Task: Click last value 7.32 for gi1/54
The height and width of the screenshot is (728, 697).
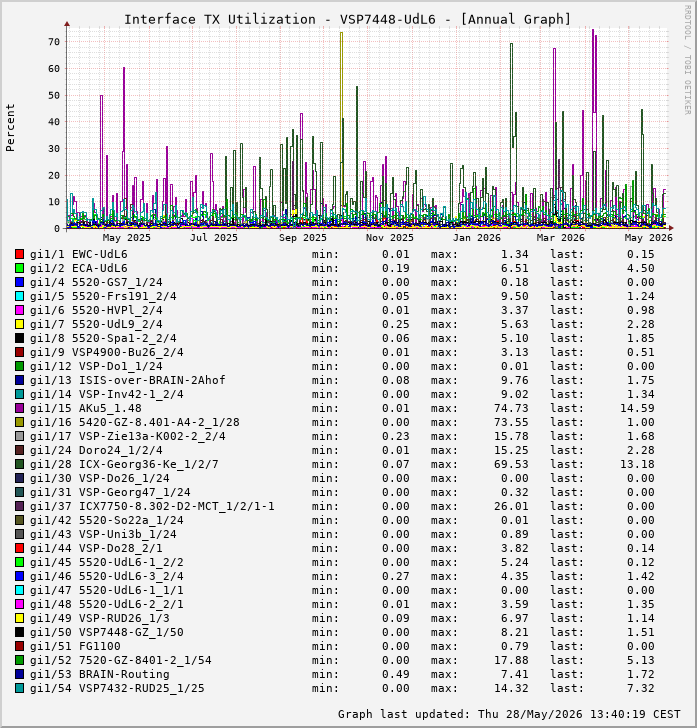Action: coord(641,688)
